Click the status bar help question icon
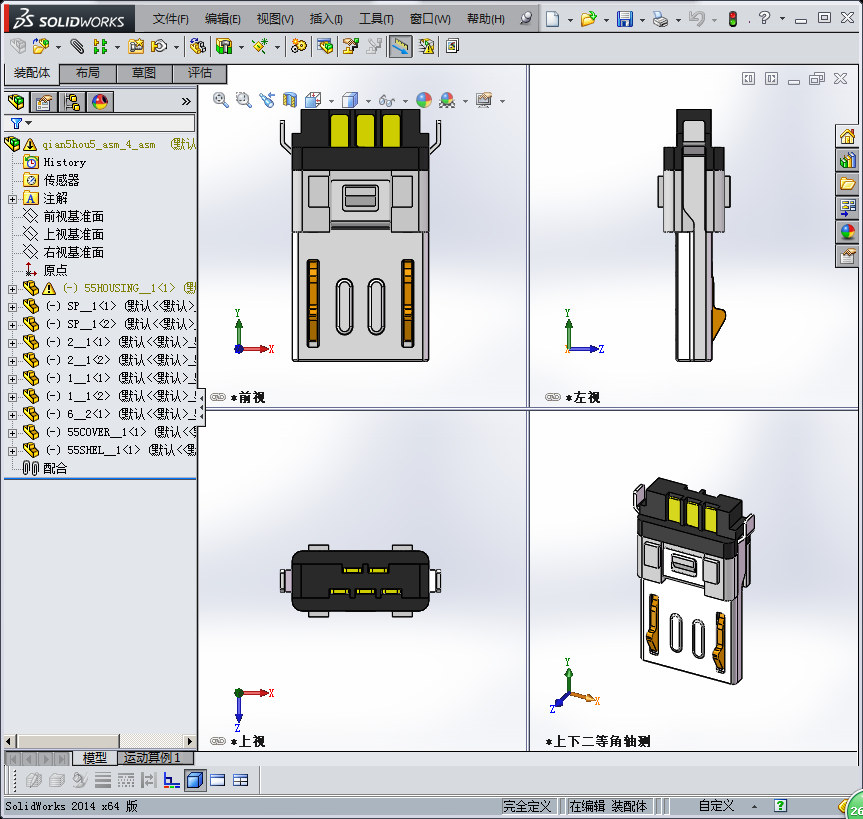The image size is (863, 819). (x=780, y=806)
